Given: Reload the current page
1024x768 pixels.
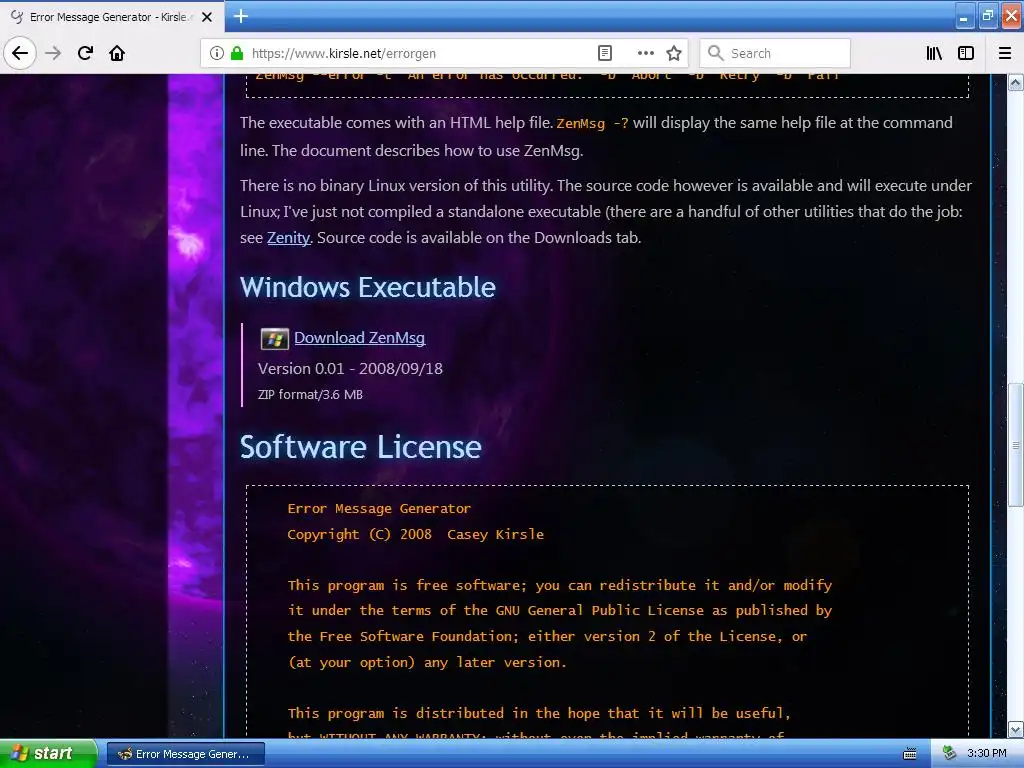Looking at the screenshot, I should [x=85, y=53].
